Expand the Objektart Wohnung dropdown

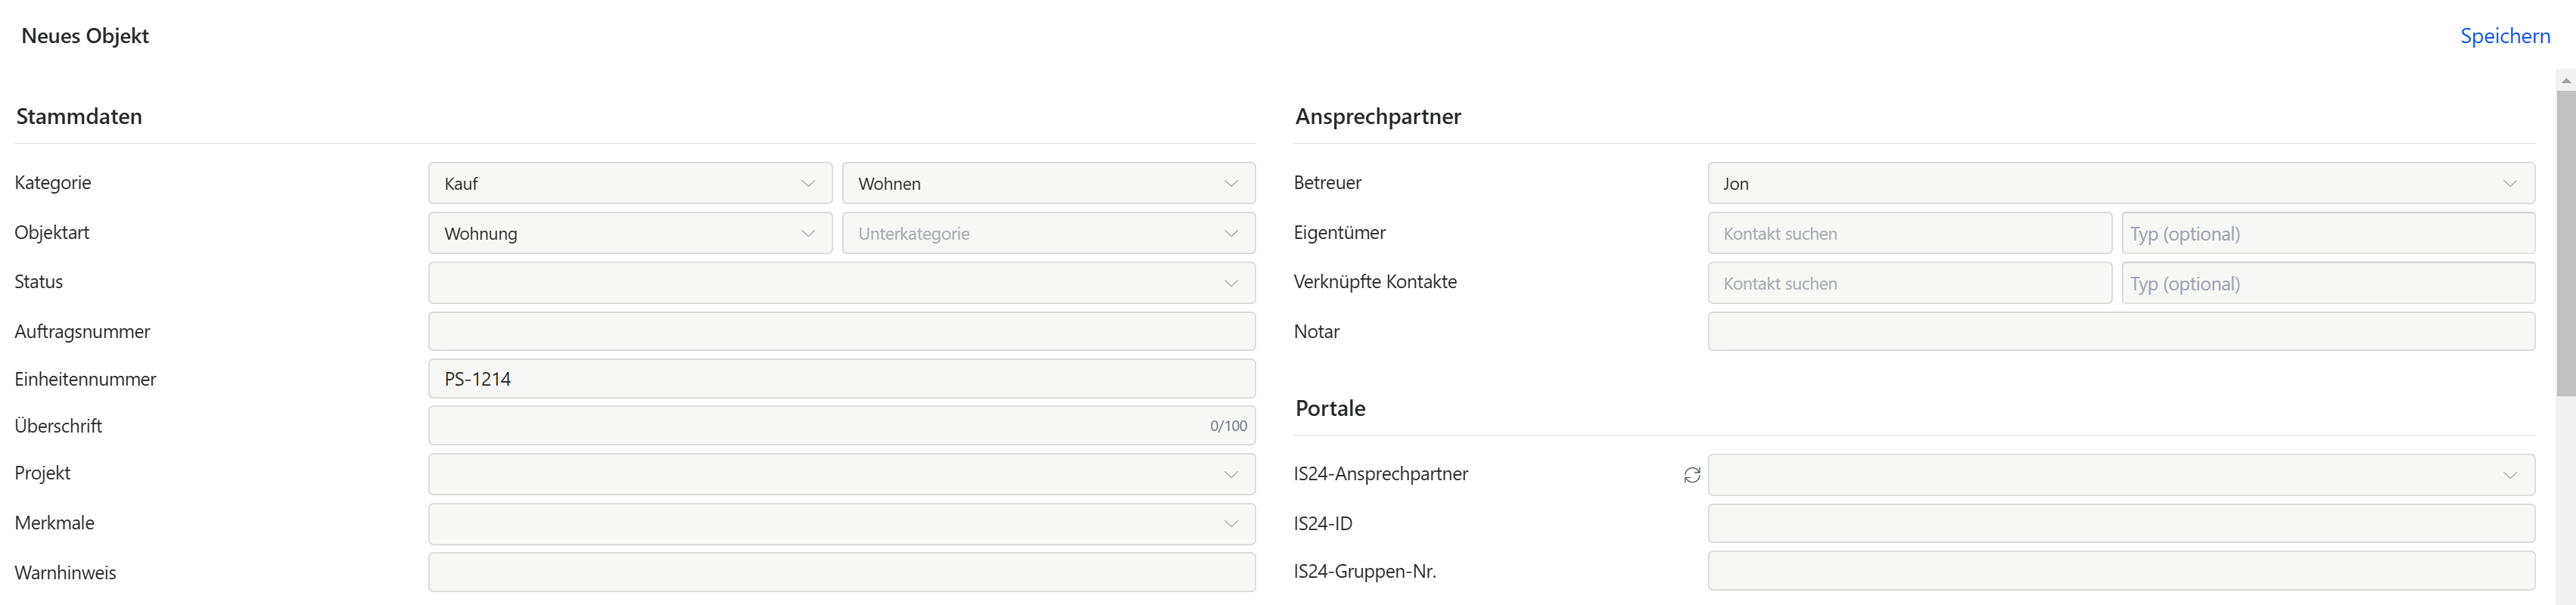tap(630, 234)
